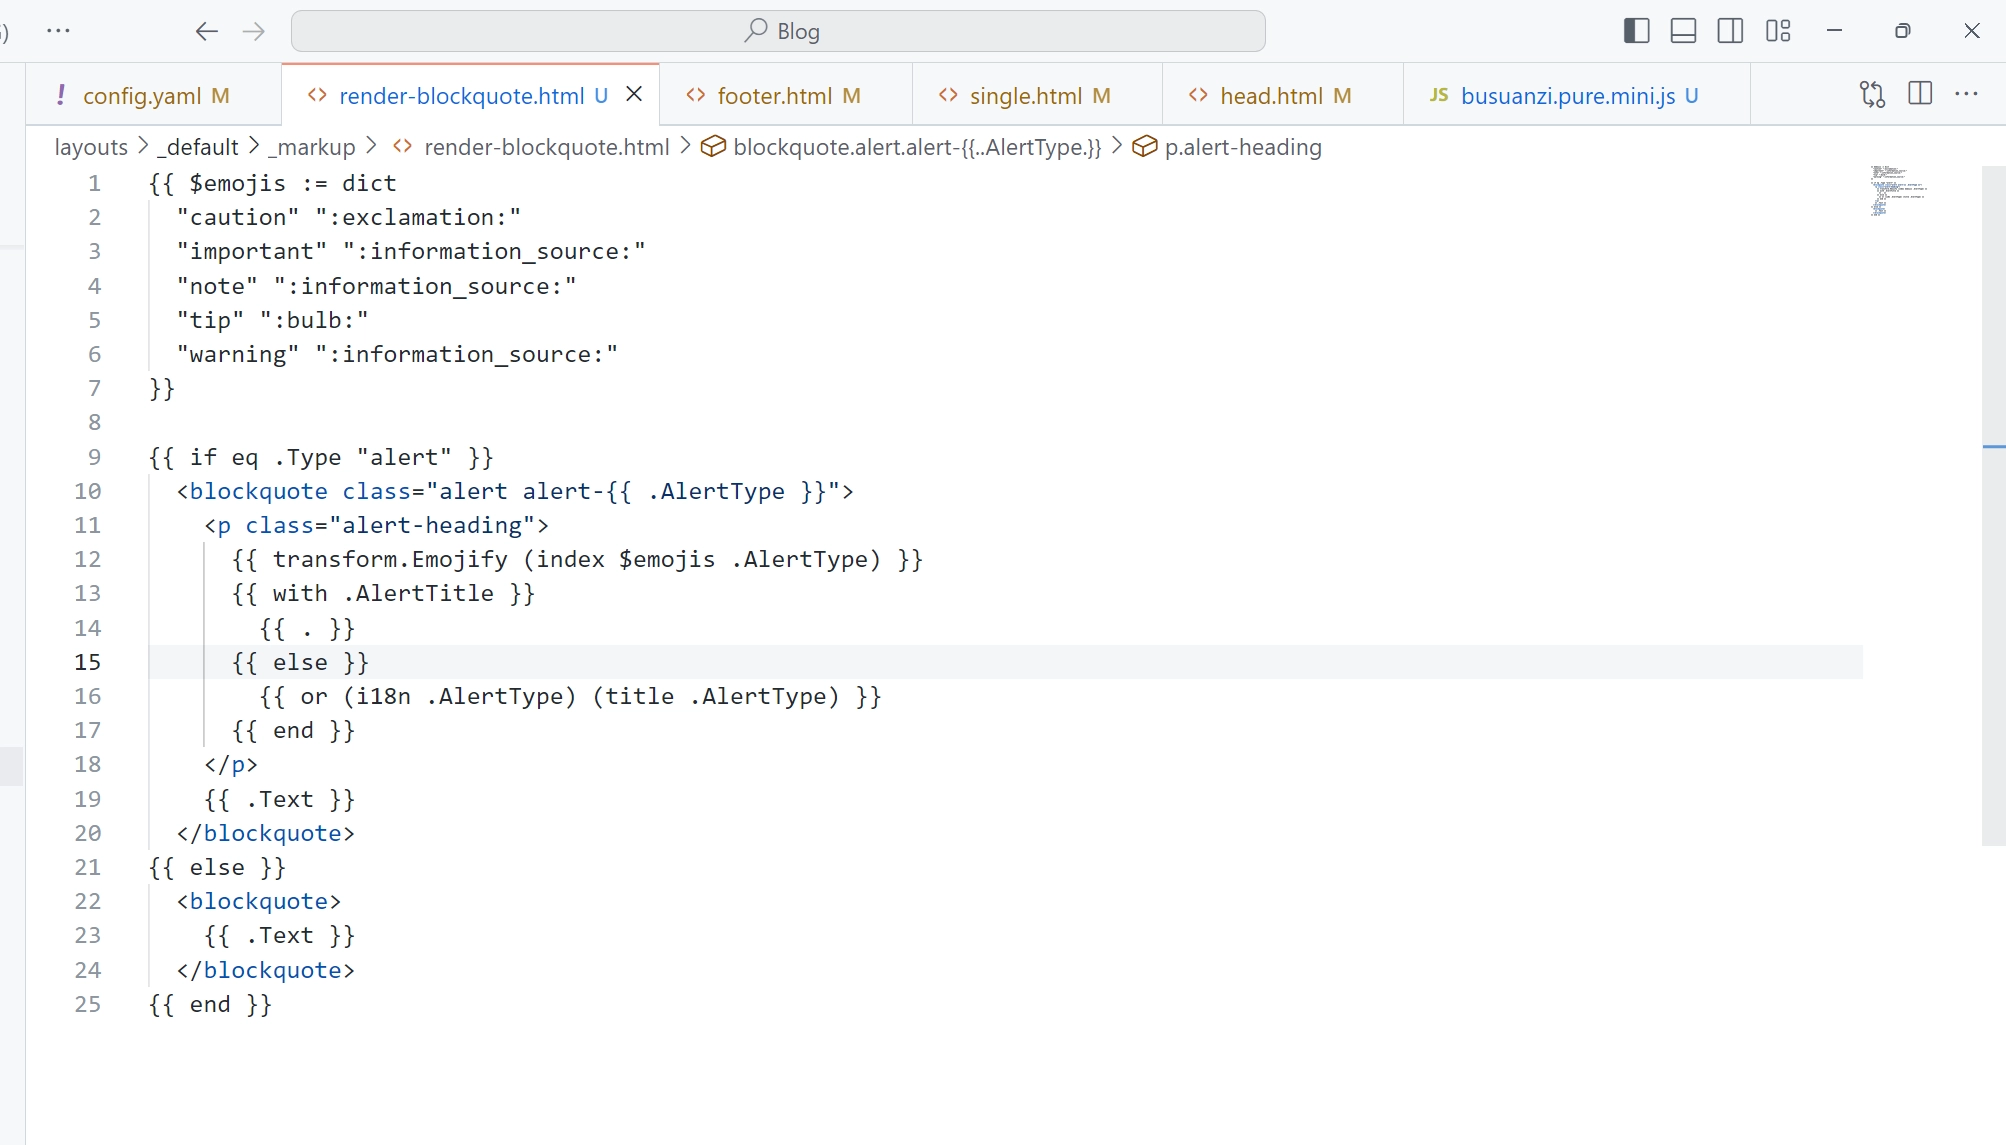This screenshot has width=2006, height=1145.
Task: Click "if eq .Type" condition line
Action: [321, 457]
